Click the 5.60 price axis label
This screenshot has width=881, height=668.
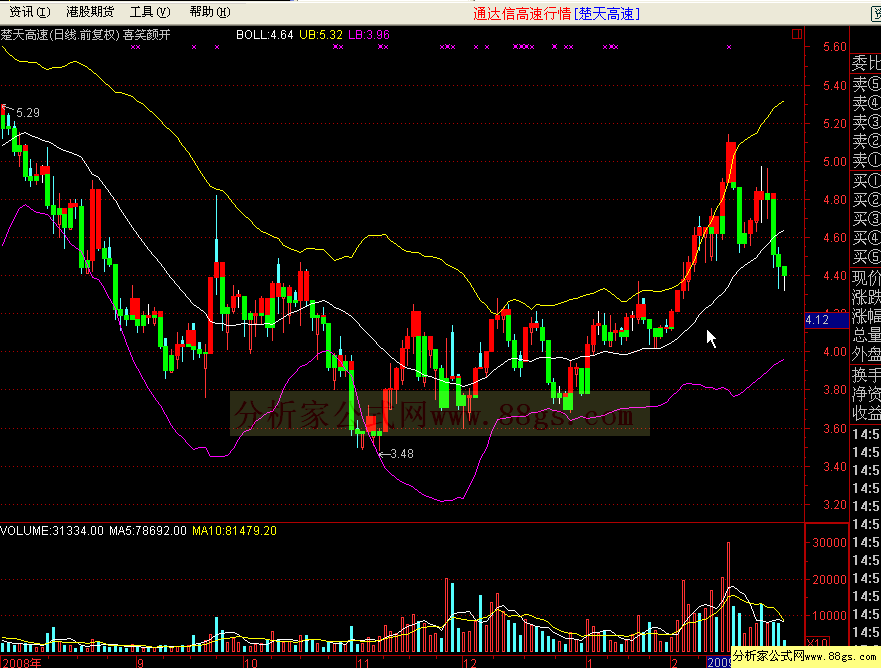click(834, 47)
